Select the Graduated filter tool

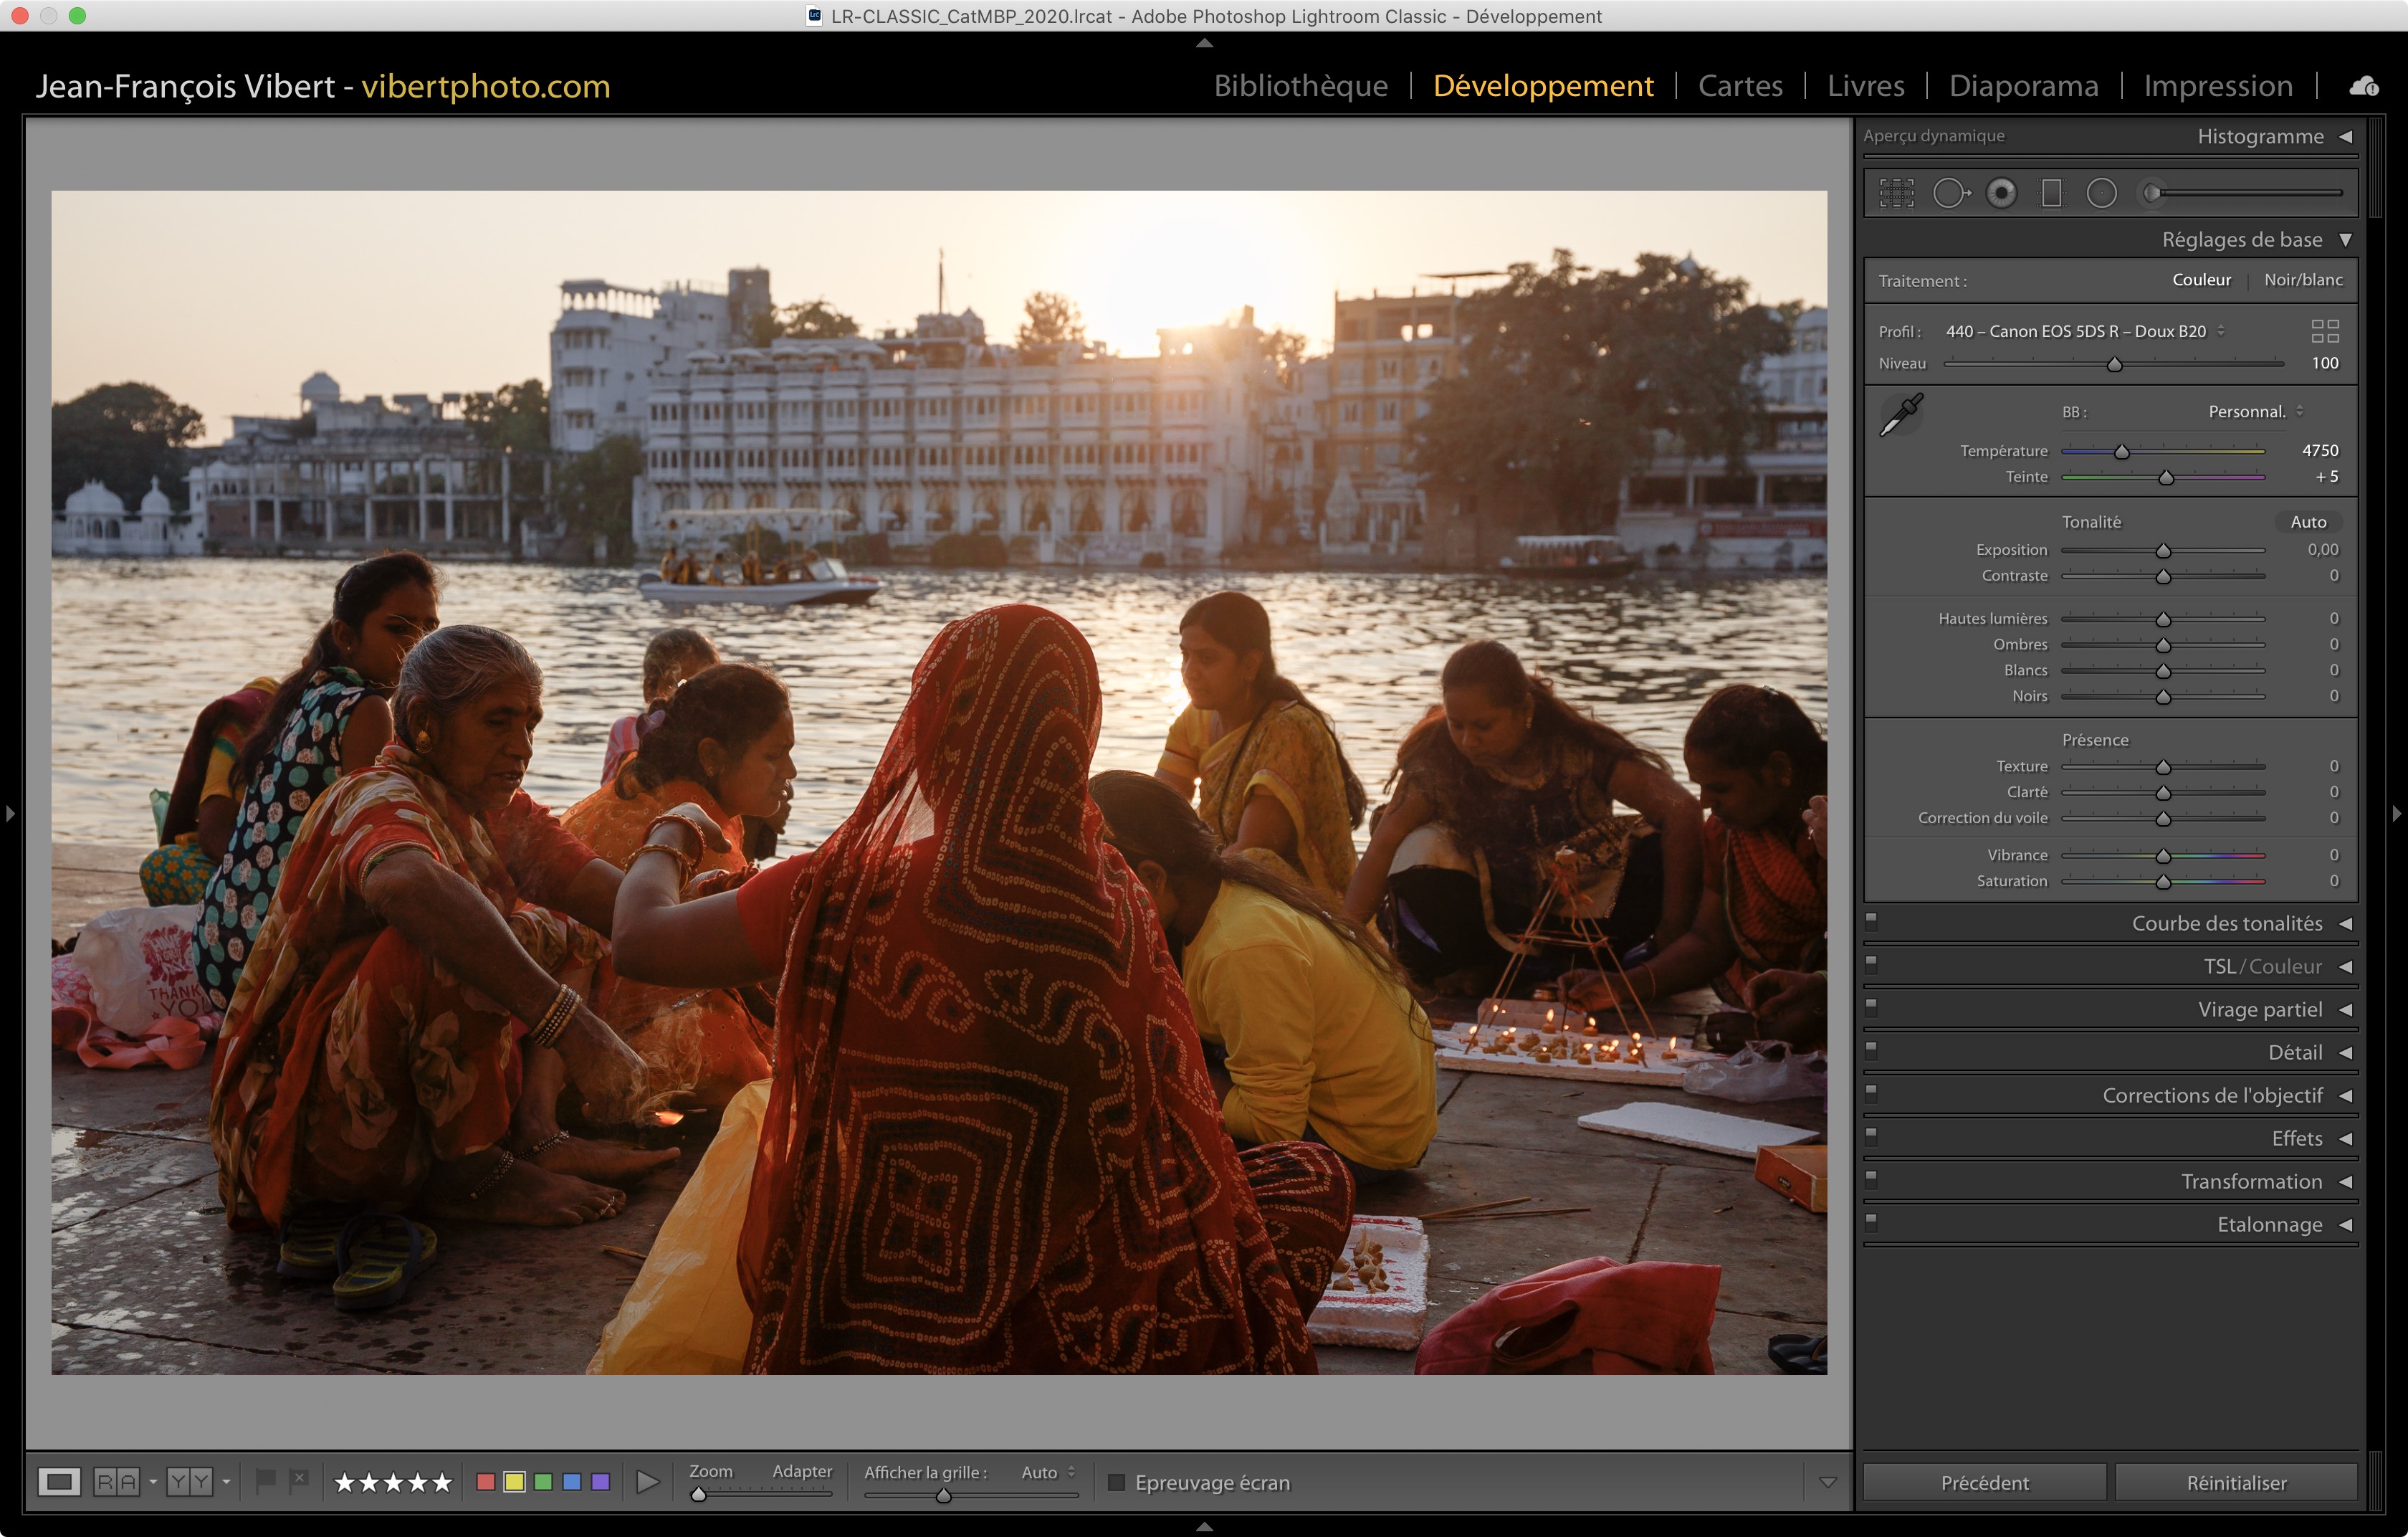pos(2051,193)
